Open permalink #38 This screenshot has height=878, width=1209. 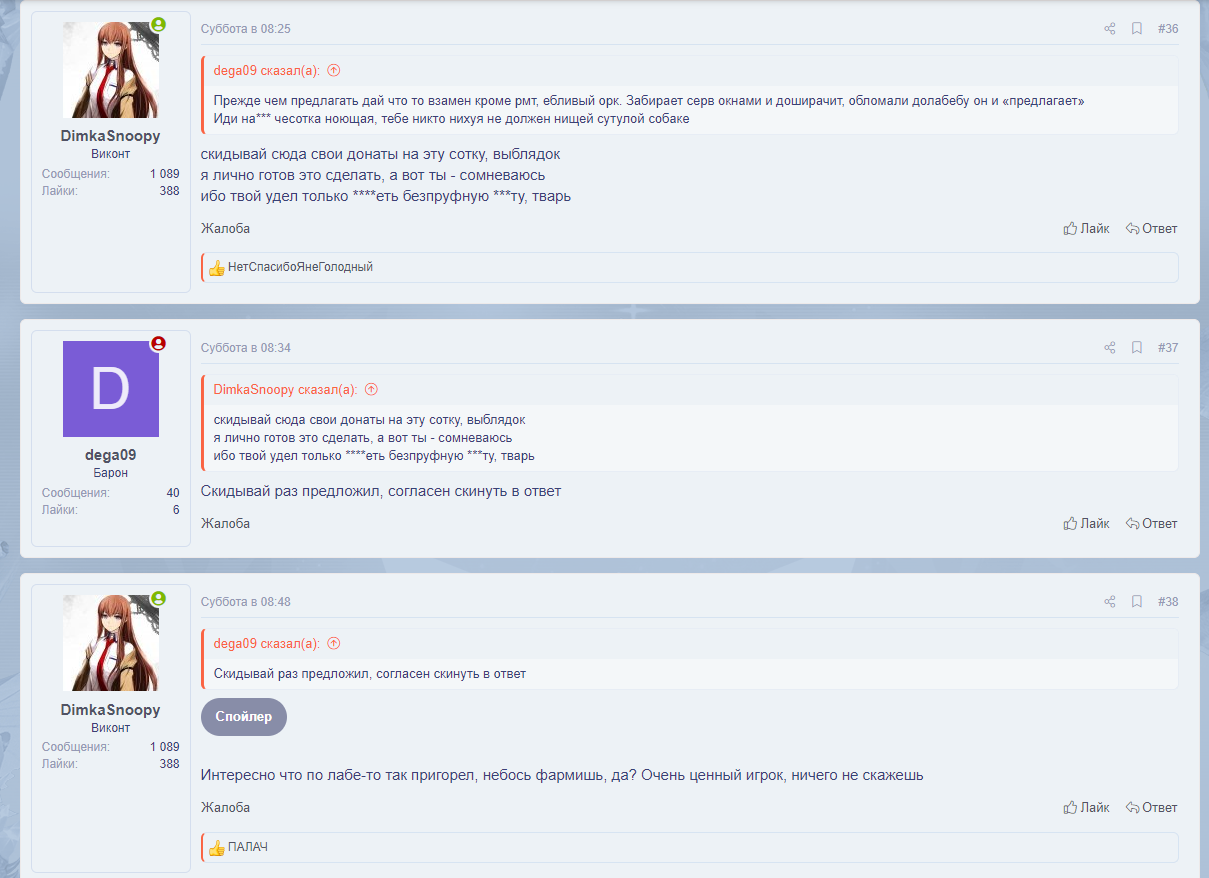(1168, 602)
